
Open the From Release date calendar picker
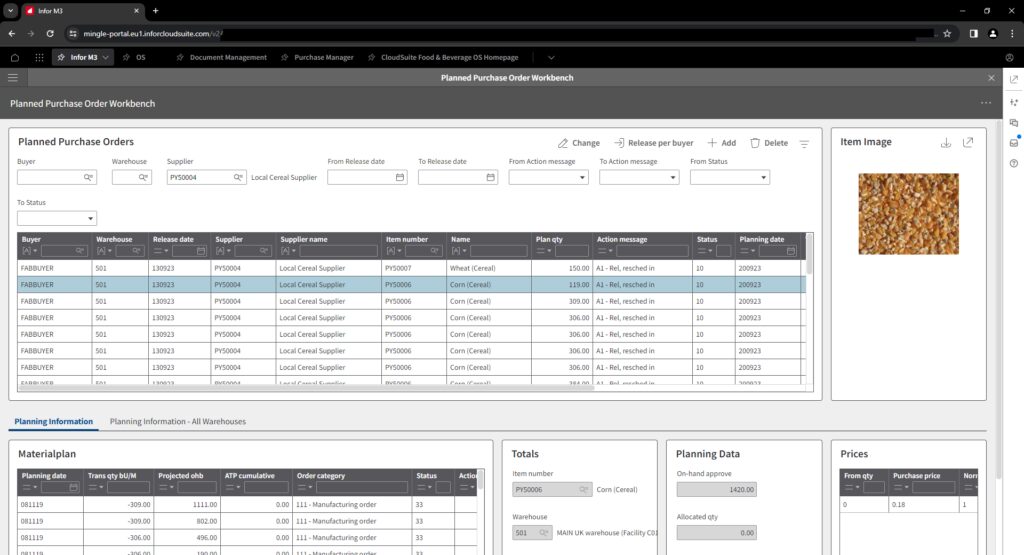(400, 177)
